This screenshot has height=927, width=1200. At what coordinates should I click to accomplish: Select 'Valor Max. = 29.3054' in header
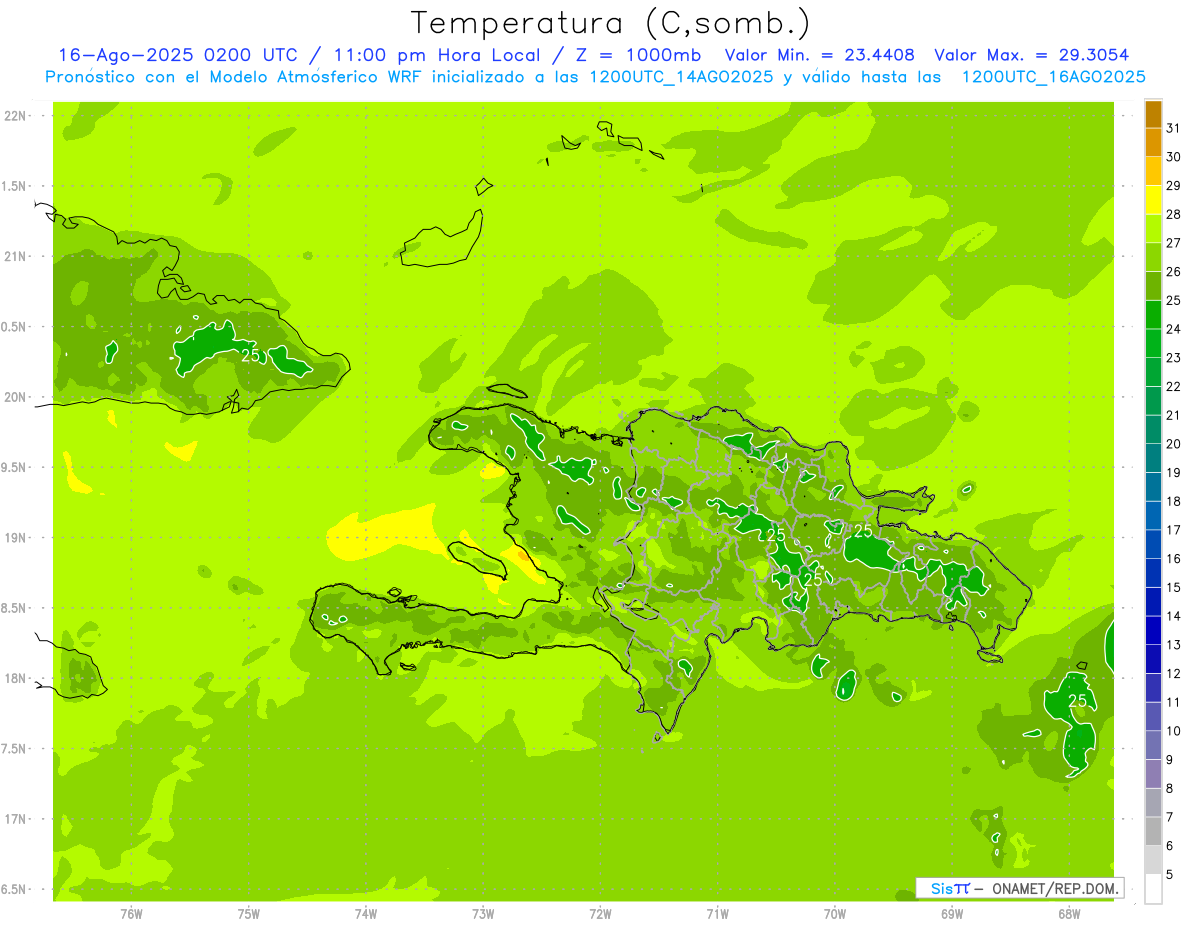point(1032,55)
